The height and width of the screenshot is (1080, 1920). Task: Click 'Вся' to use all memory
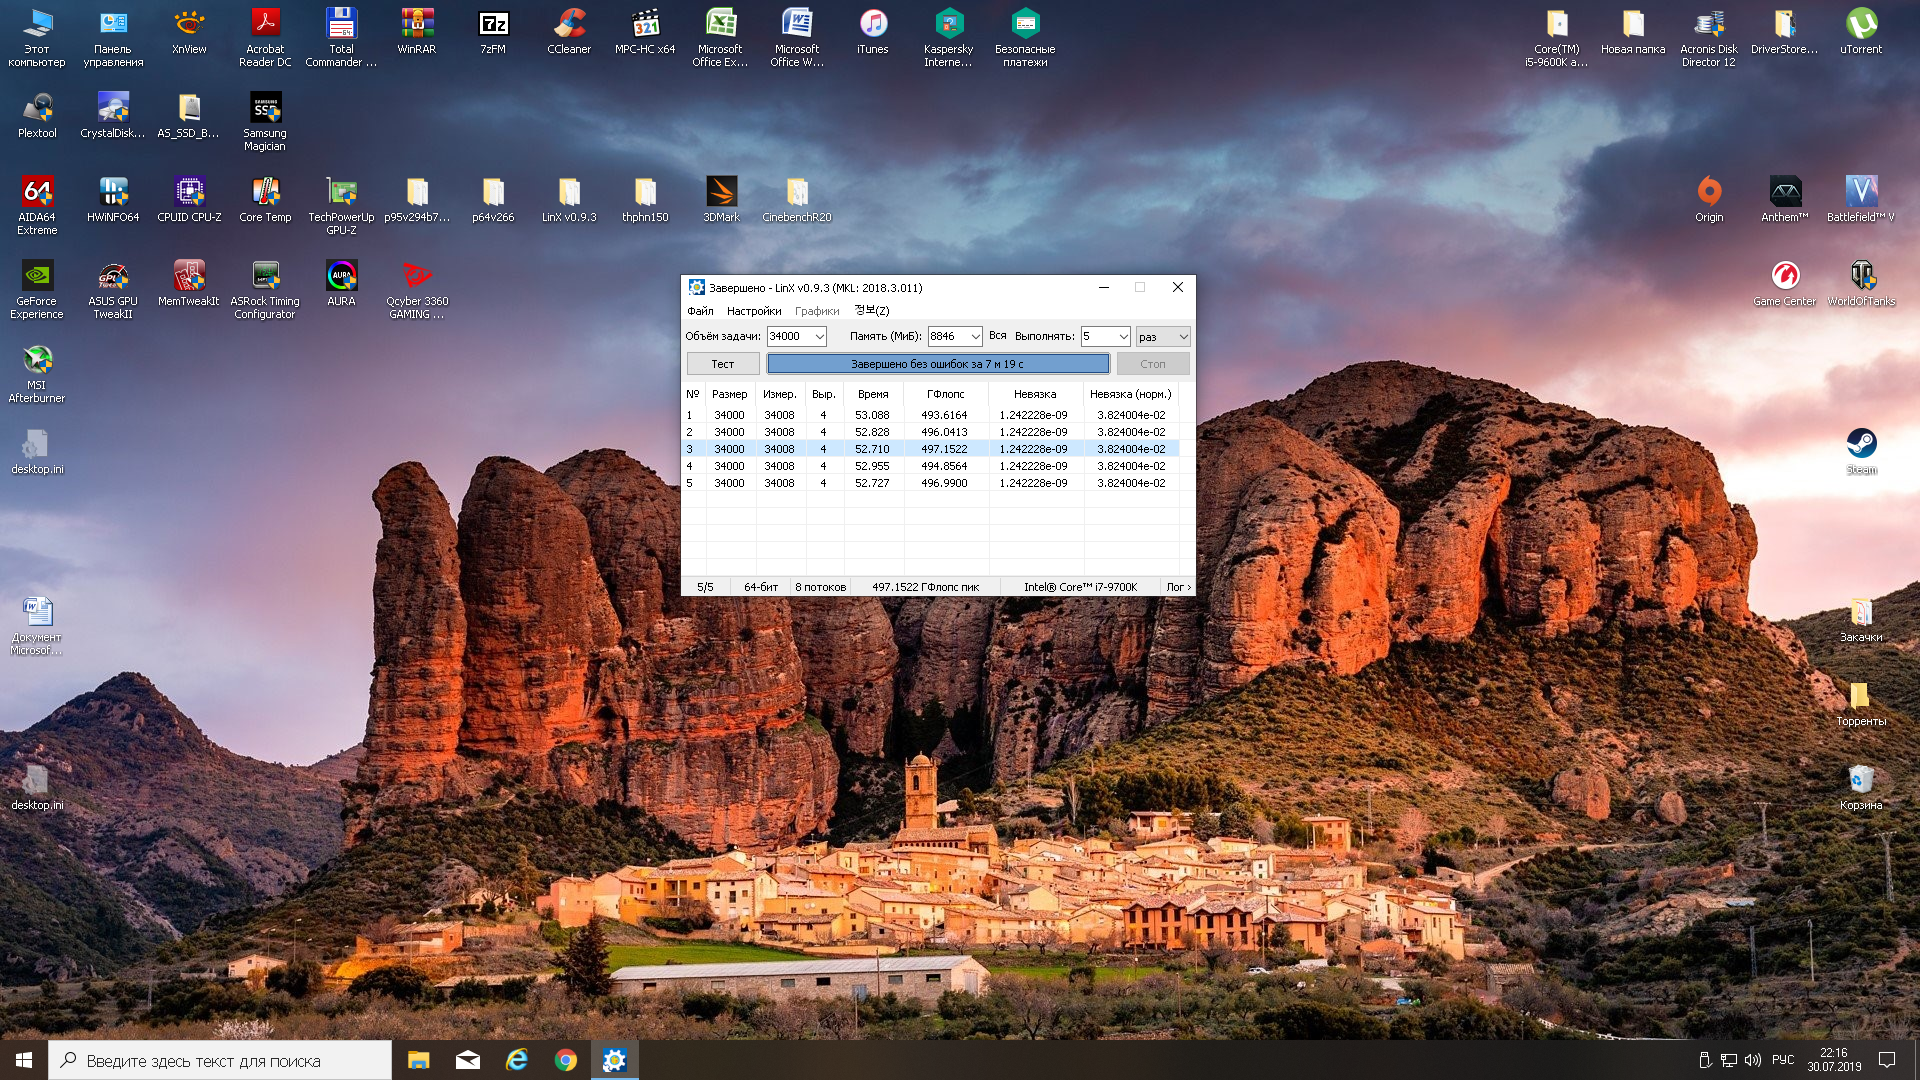point(997,336)
